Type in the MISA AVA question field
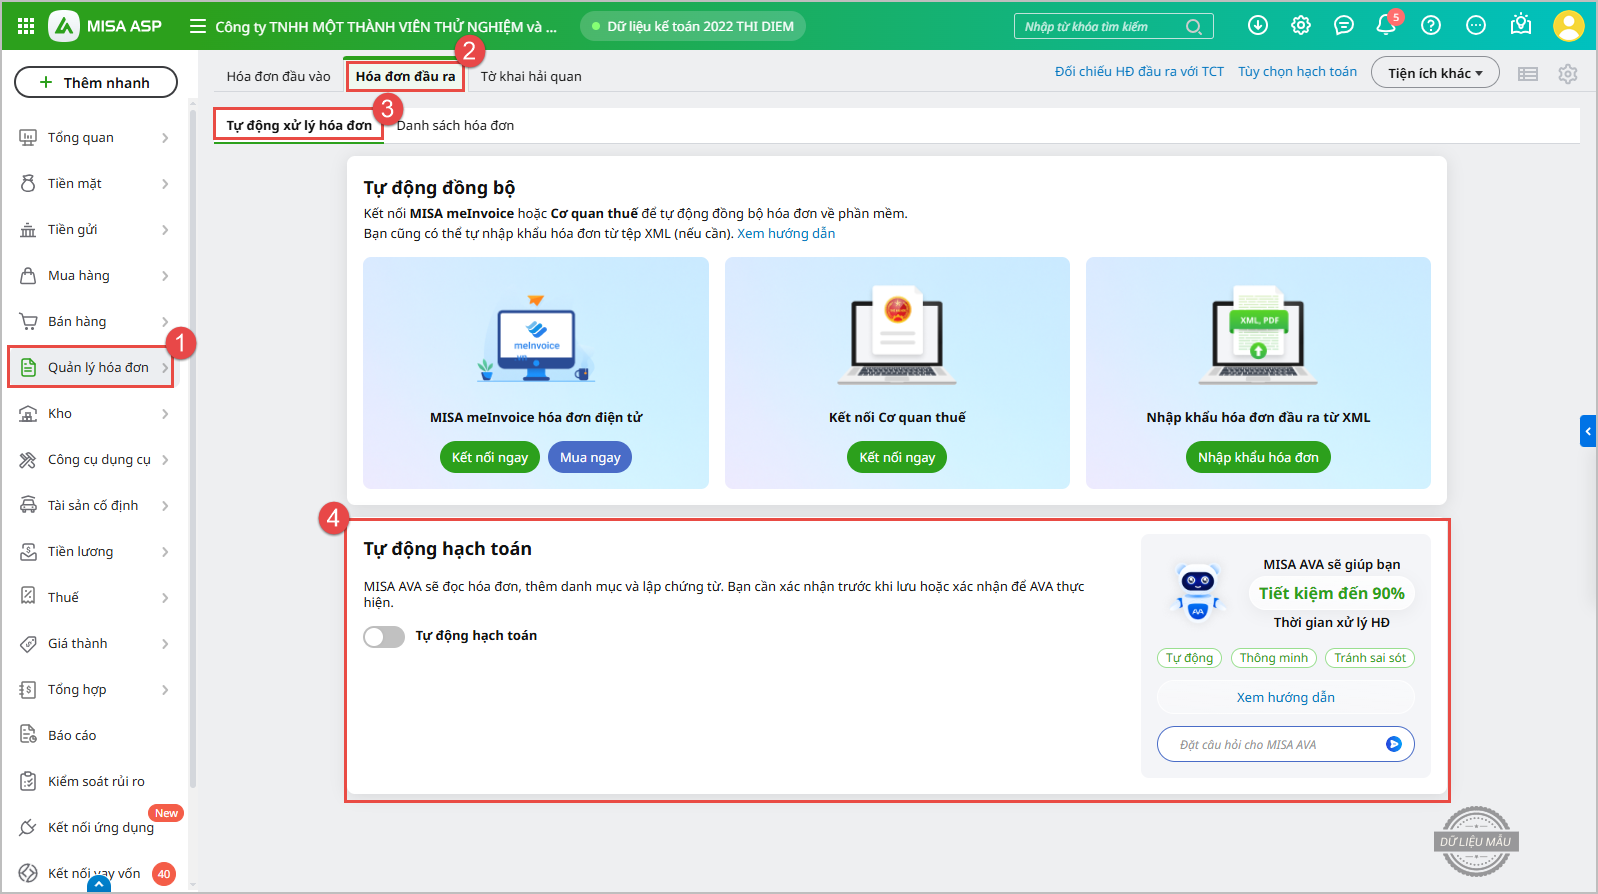This screenshot has height=894, width=1598. click(x=1270, y=745)
